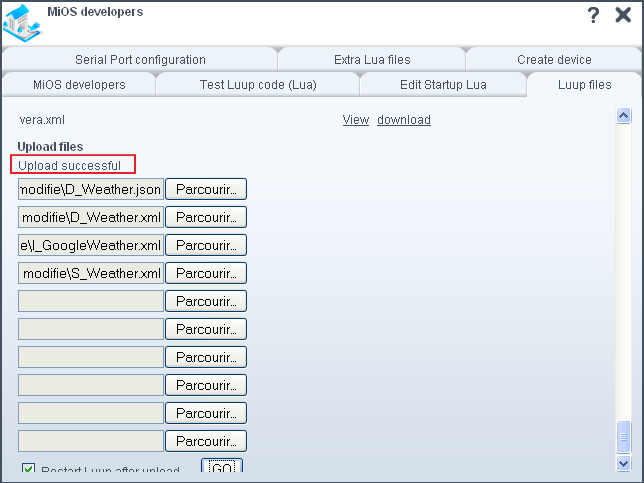This screenshot has width=644, height=483.
Task: Toggle the Restart Luup after upload checkbox
Action: tap(28, 468)
